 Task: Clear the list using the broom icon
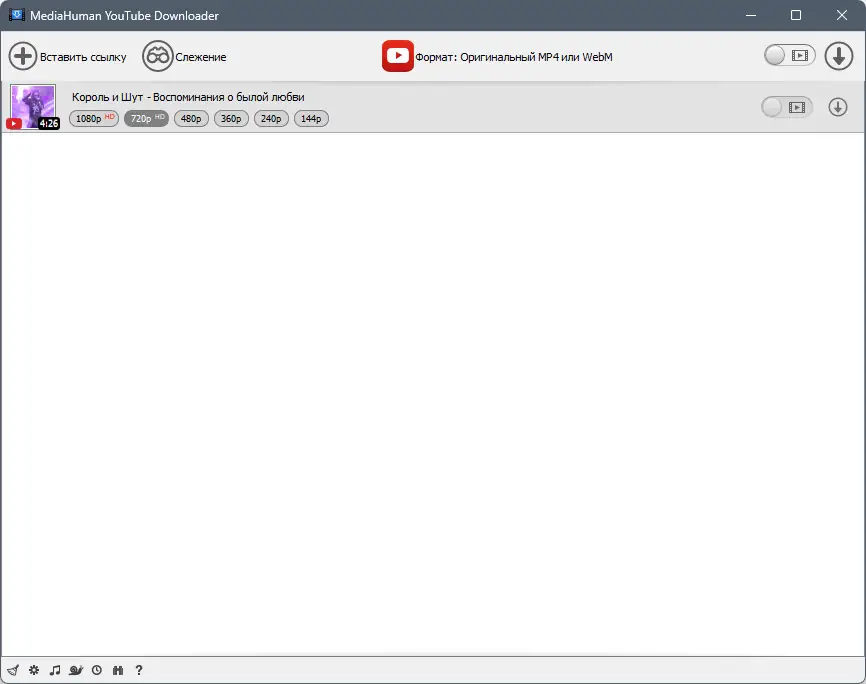(13, 670)
